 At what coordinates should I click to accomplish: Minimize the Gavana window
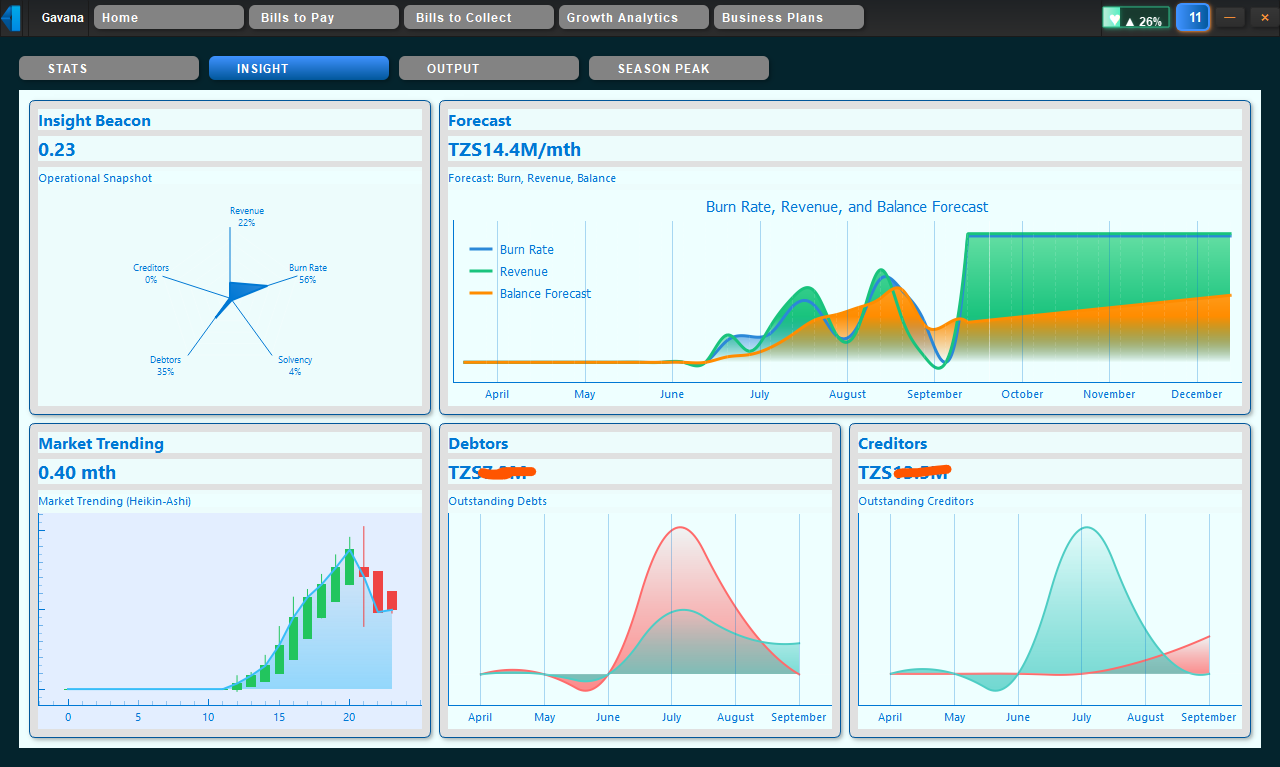tap(1230, 17)
